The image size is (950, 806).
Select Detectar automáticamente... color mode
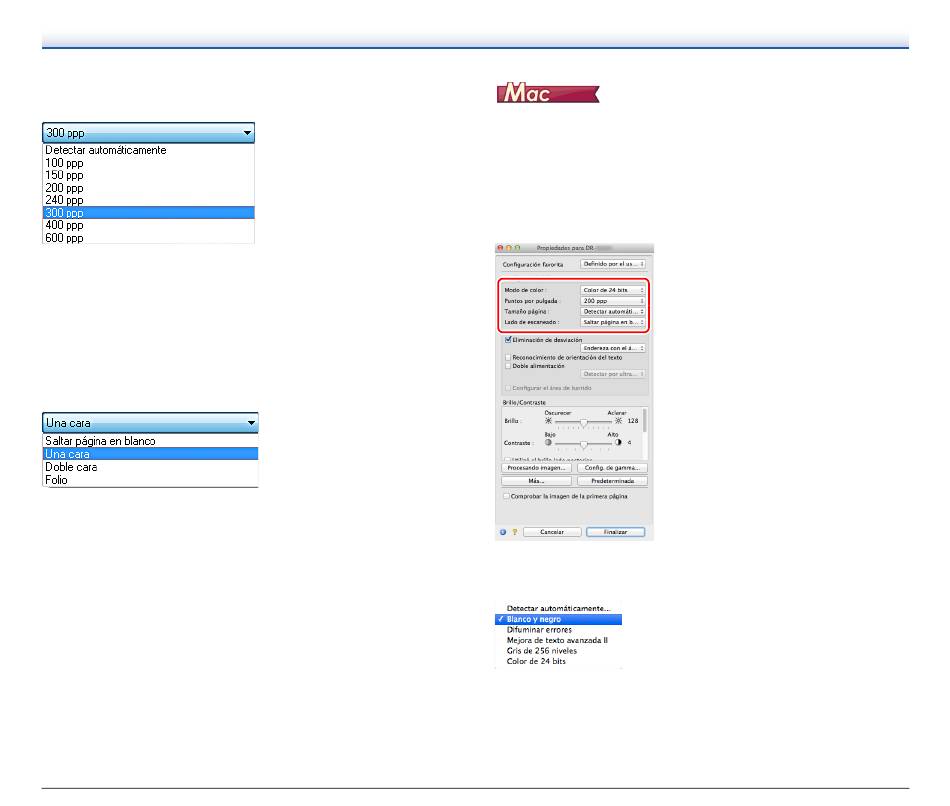559,608
